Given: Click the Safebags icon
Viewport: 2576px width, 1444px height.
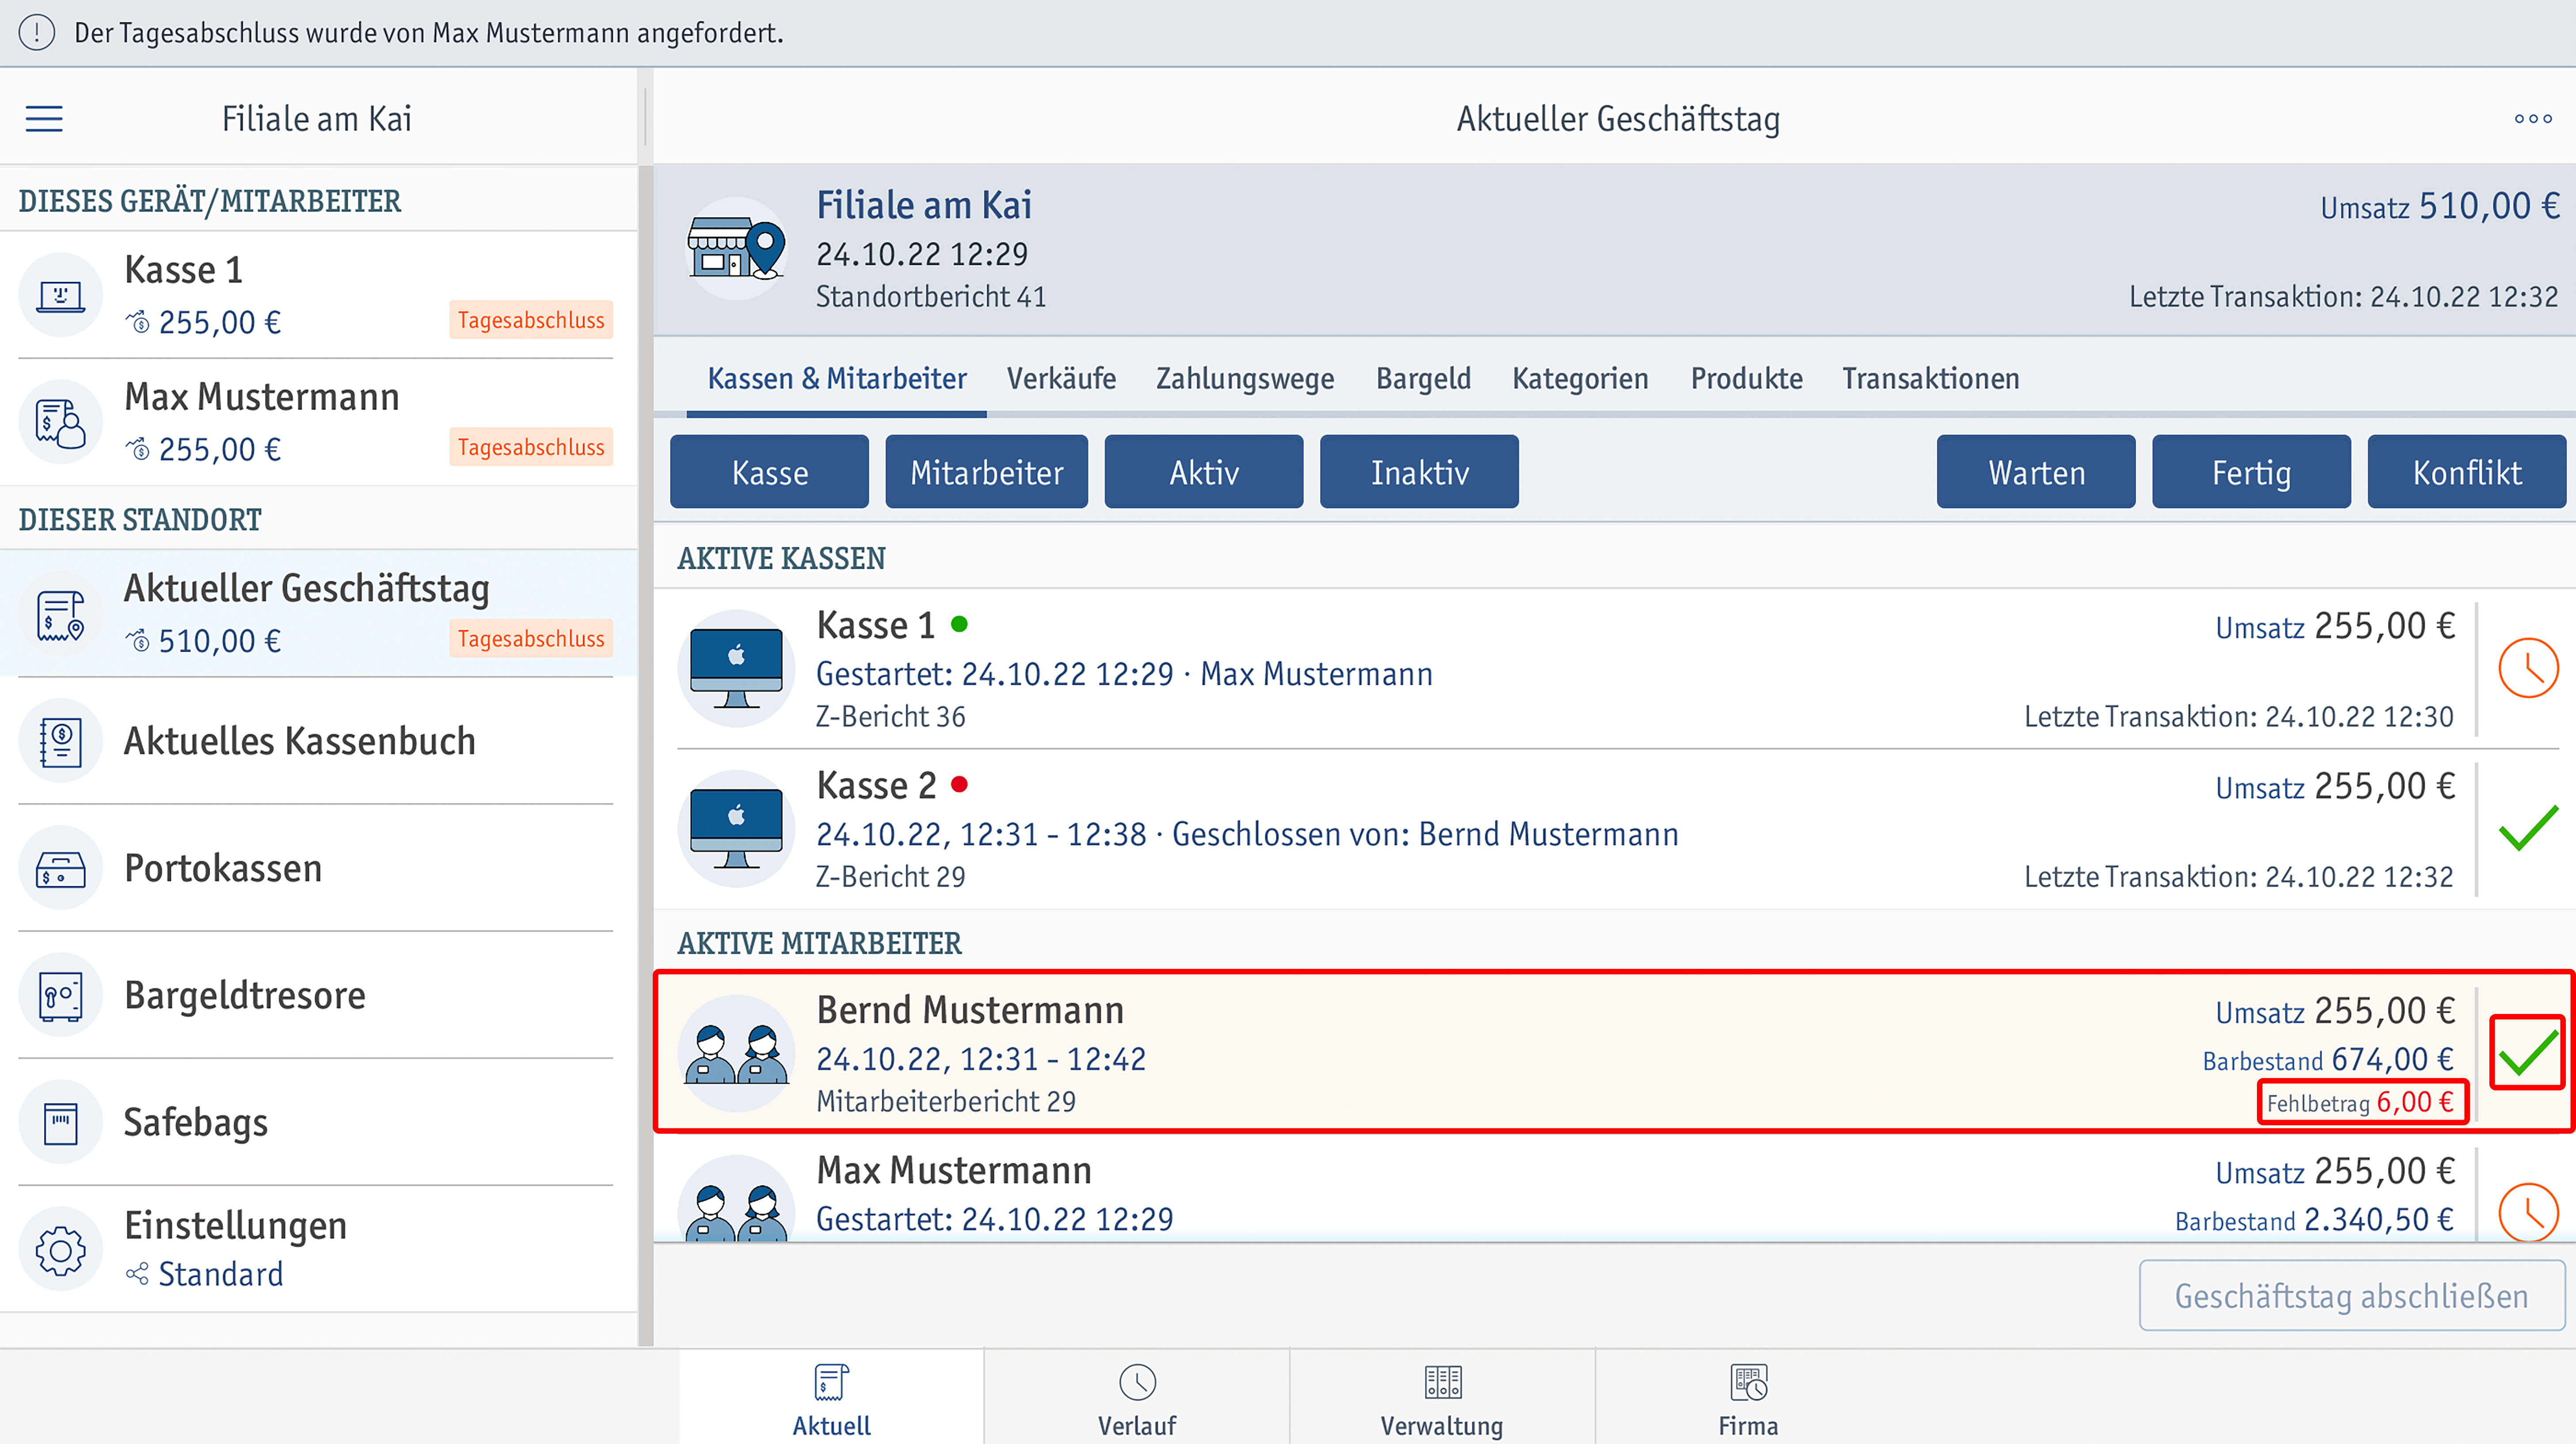Looking at the screenshot, I should (61, 1122).
